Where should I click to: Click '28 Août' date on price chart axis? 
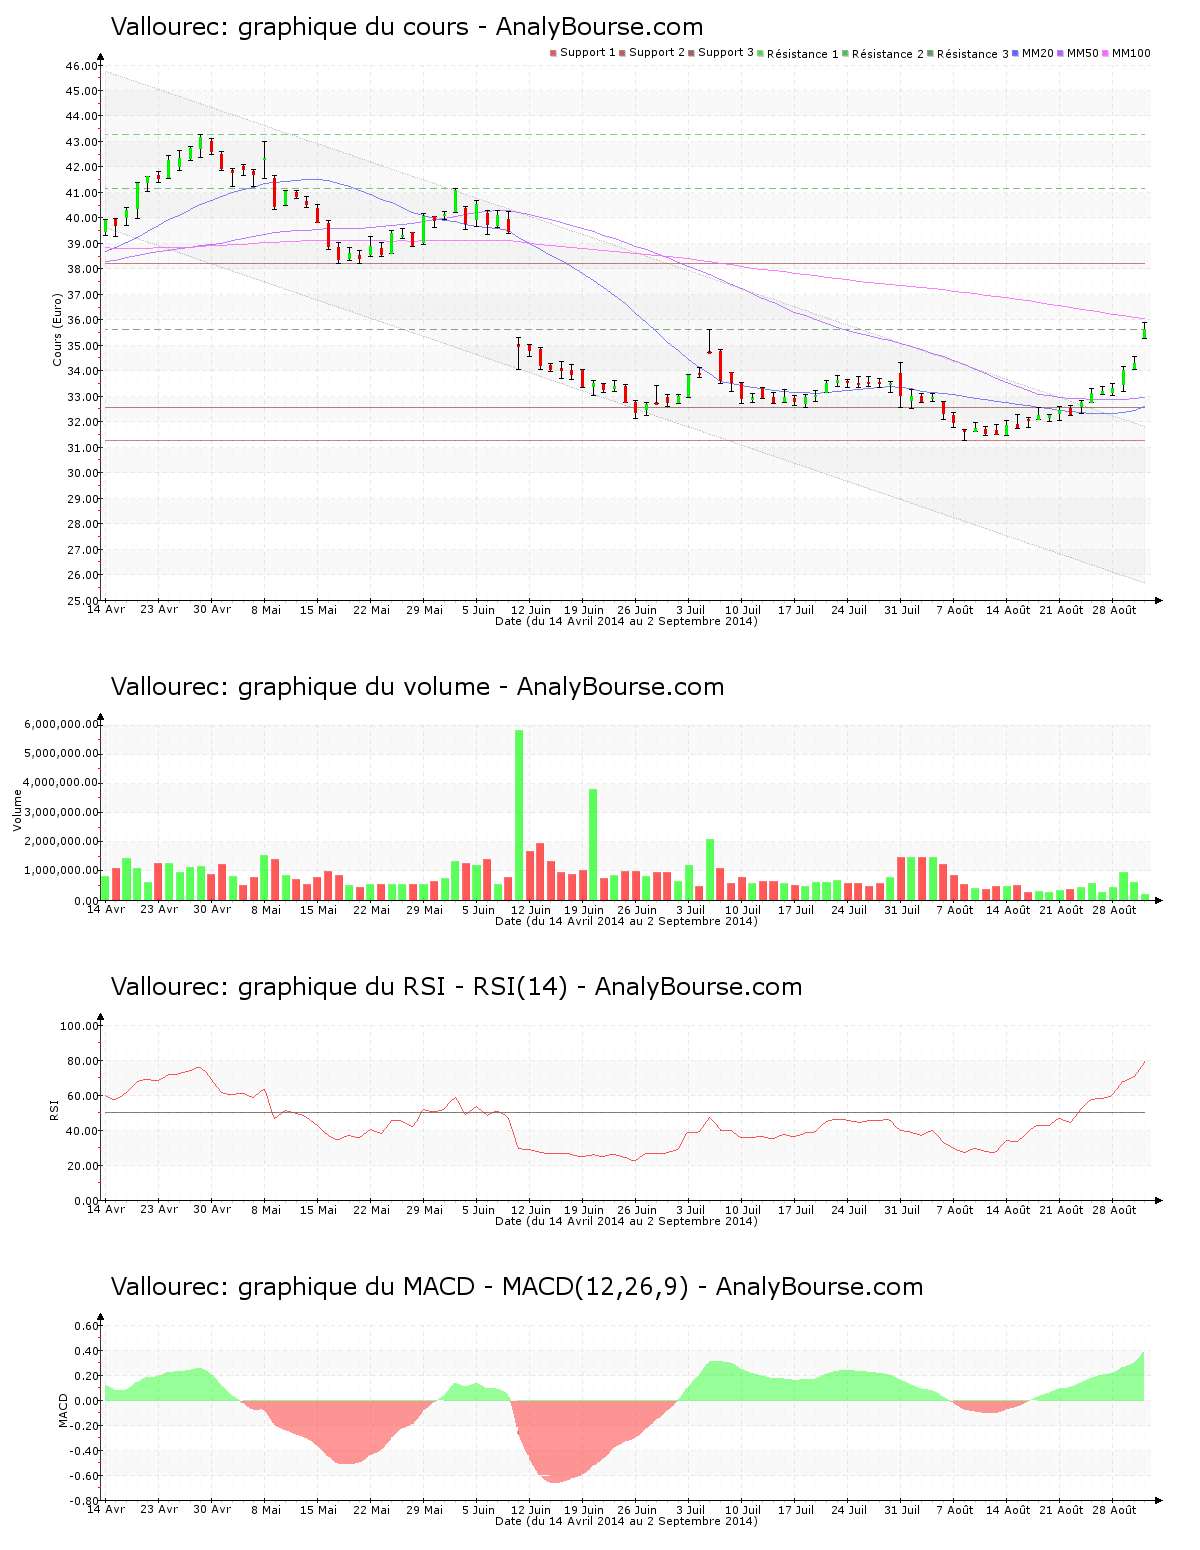[x=1115, y=610]
